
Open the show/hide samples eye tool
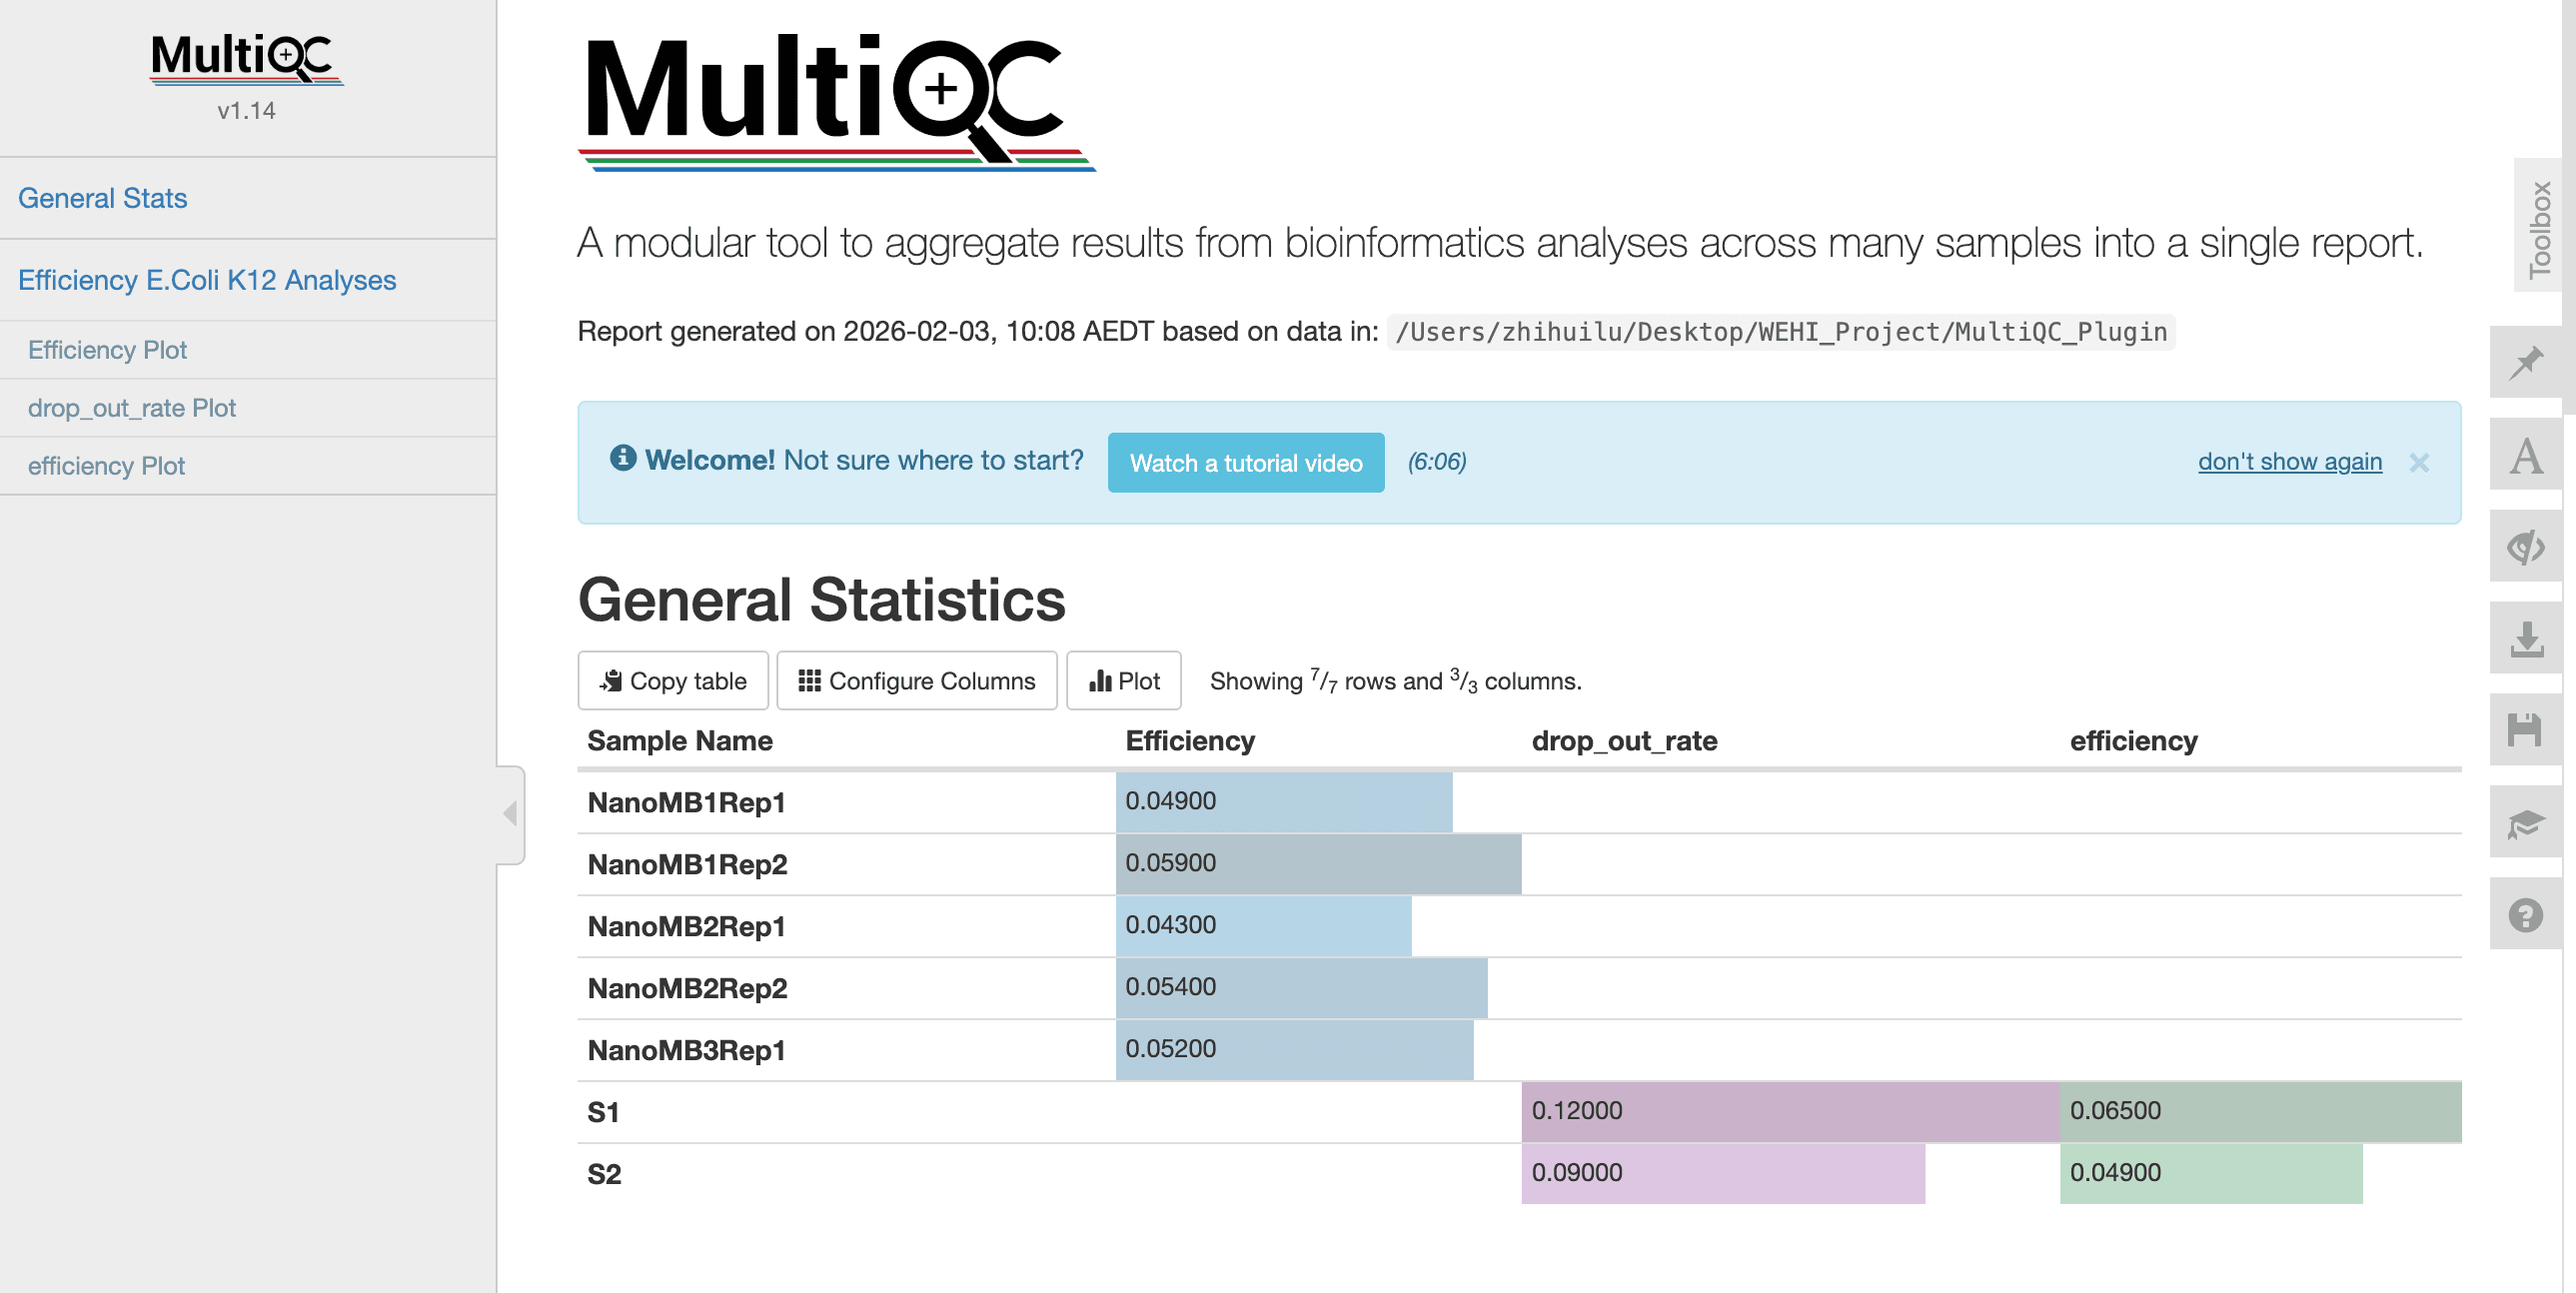(x=2526, y=546)
